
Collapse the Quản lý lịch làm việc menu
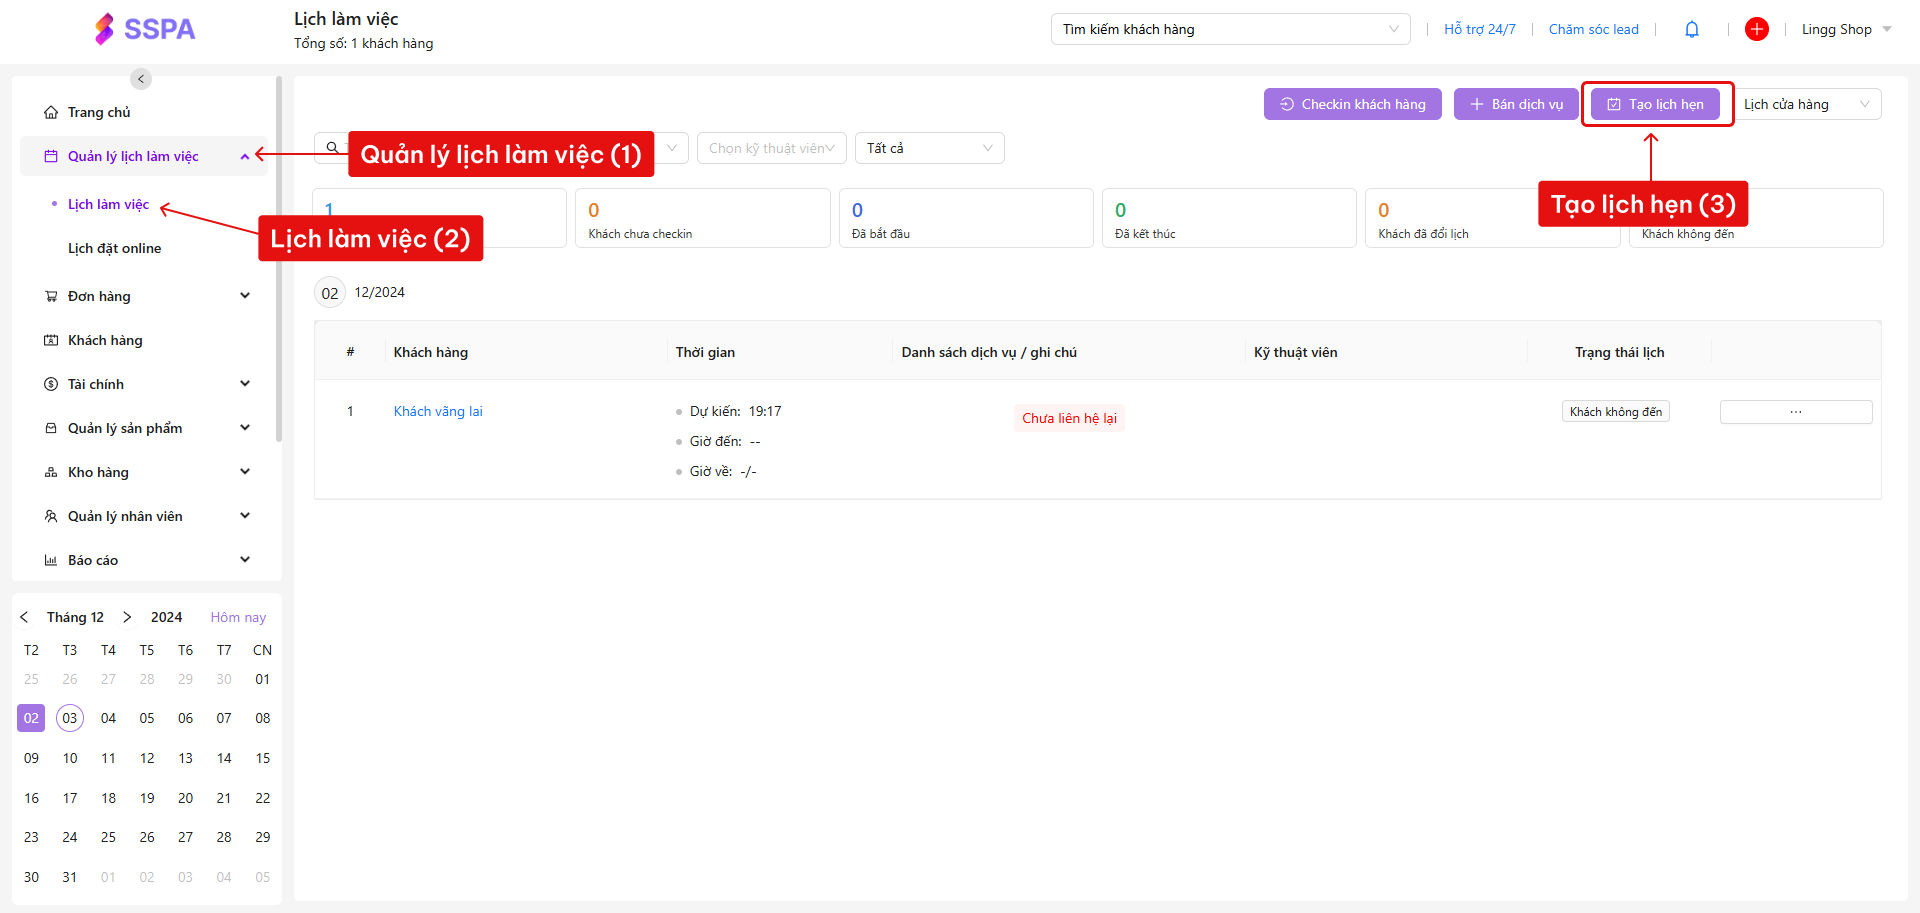coord(245,156)
